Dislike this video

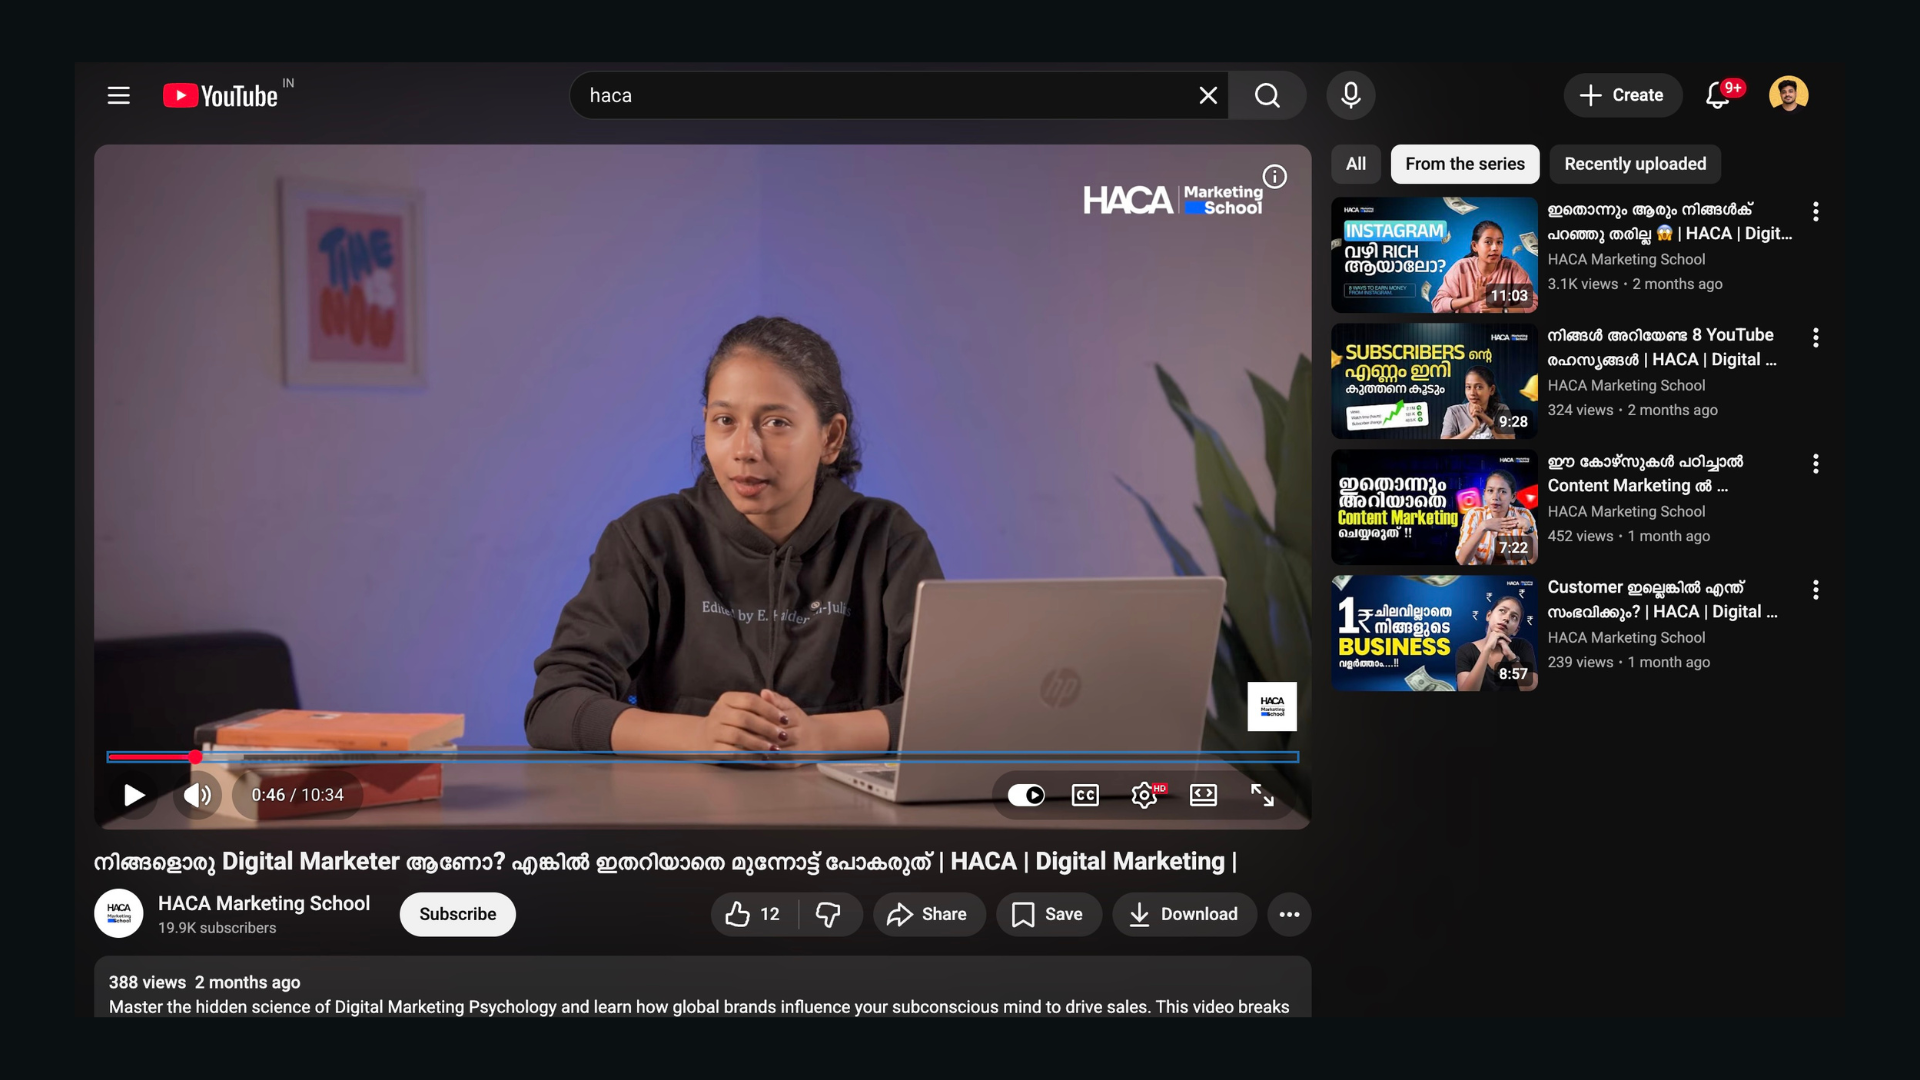point(828,914)
